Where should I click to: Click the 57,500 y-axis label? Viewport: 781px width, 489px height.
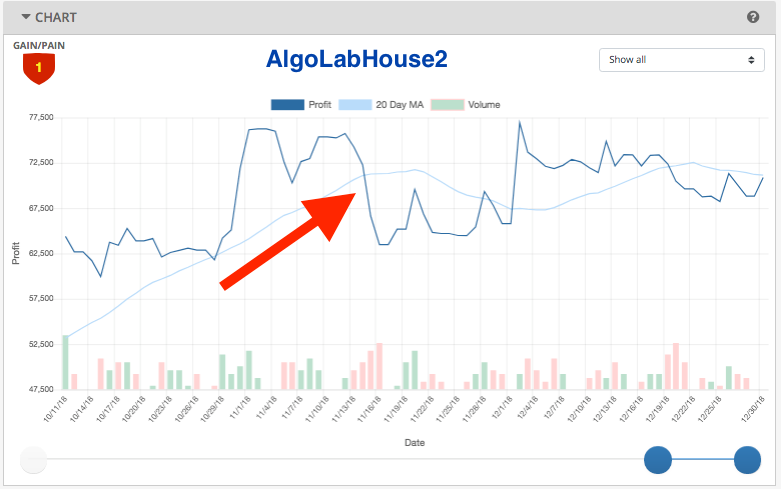pyautogui.click(x=41, y=299)
